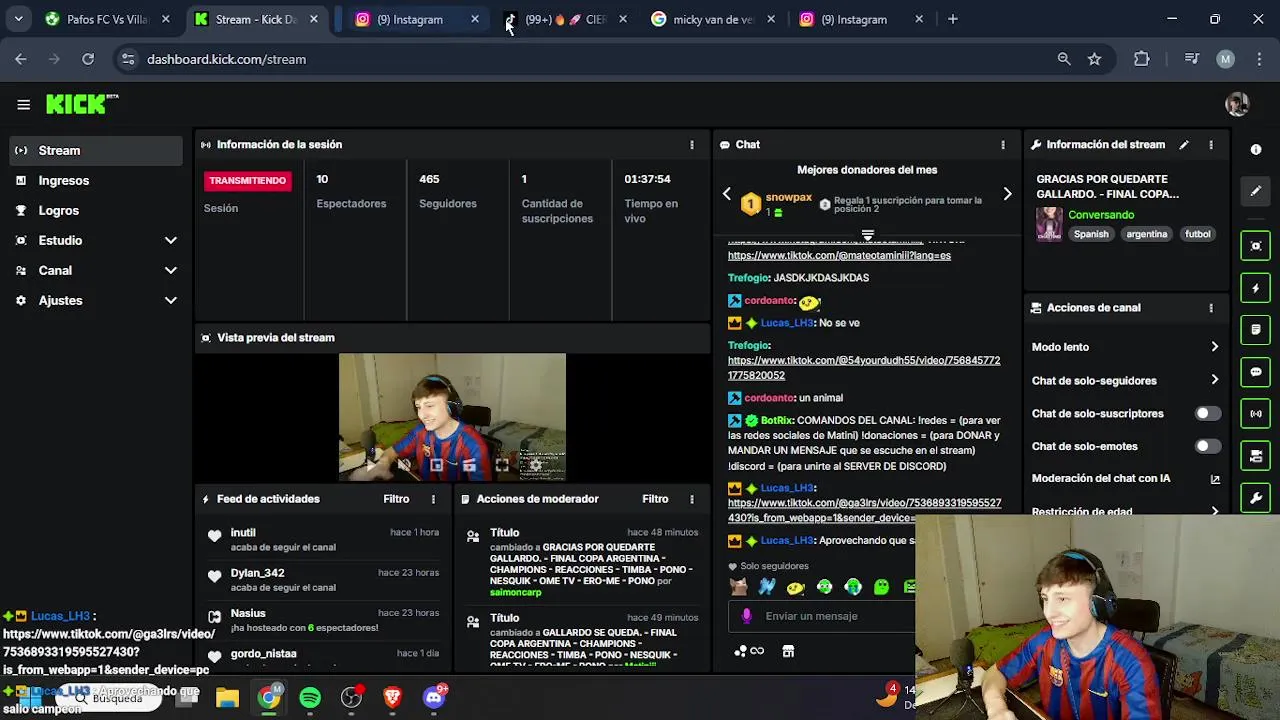Click the Conversando category link
Image resolution: width=1280 pixels, height=720 pixels.
click(1101, 215)
